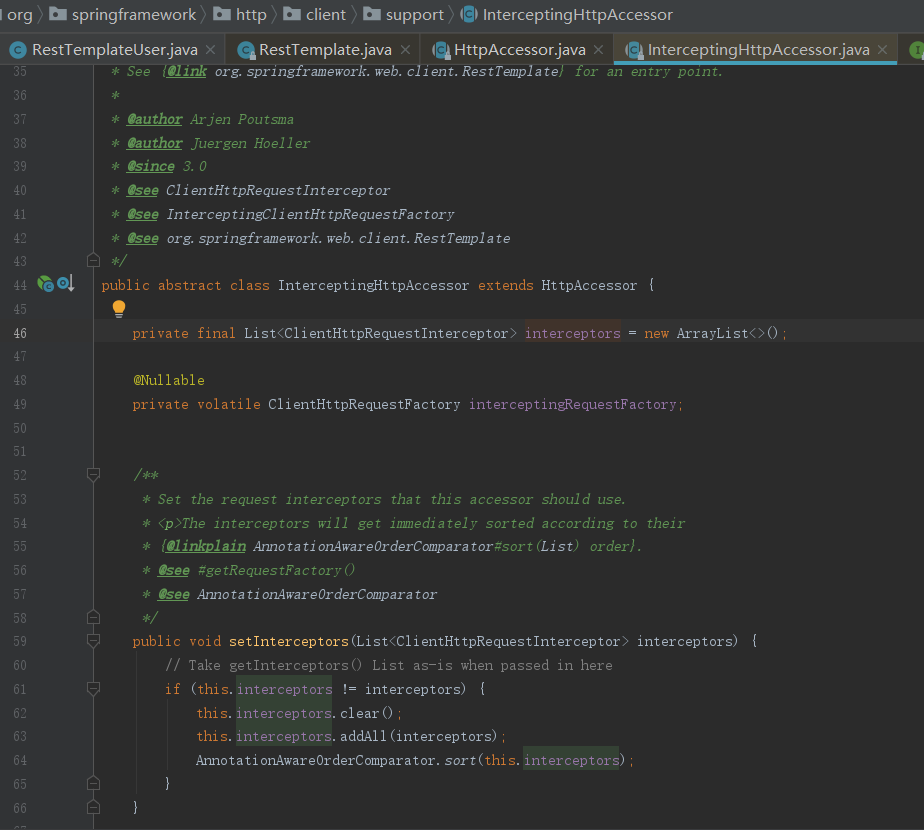This screenshot has width=924, height=830.
Task: Click the implemented-class gutter icon on line 44
Action: pos(45,285)
